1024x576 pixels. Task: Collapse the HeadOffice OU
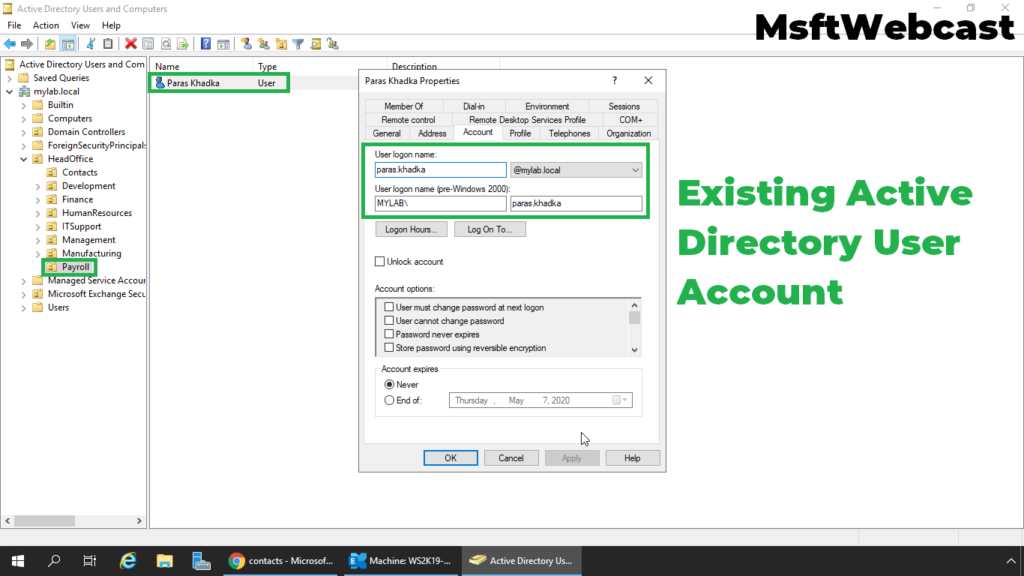click(24, 159)
